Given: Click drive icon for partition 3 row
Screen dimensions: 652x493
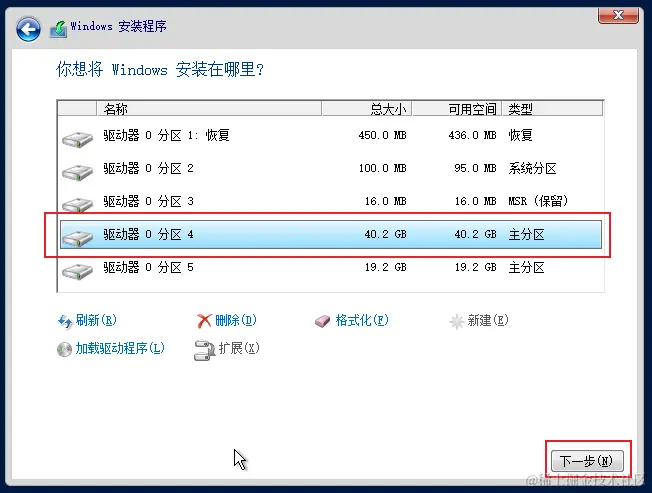Looking at the screenshot, I should [x=77, y=205].
